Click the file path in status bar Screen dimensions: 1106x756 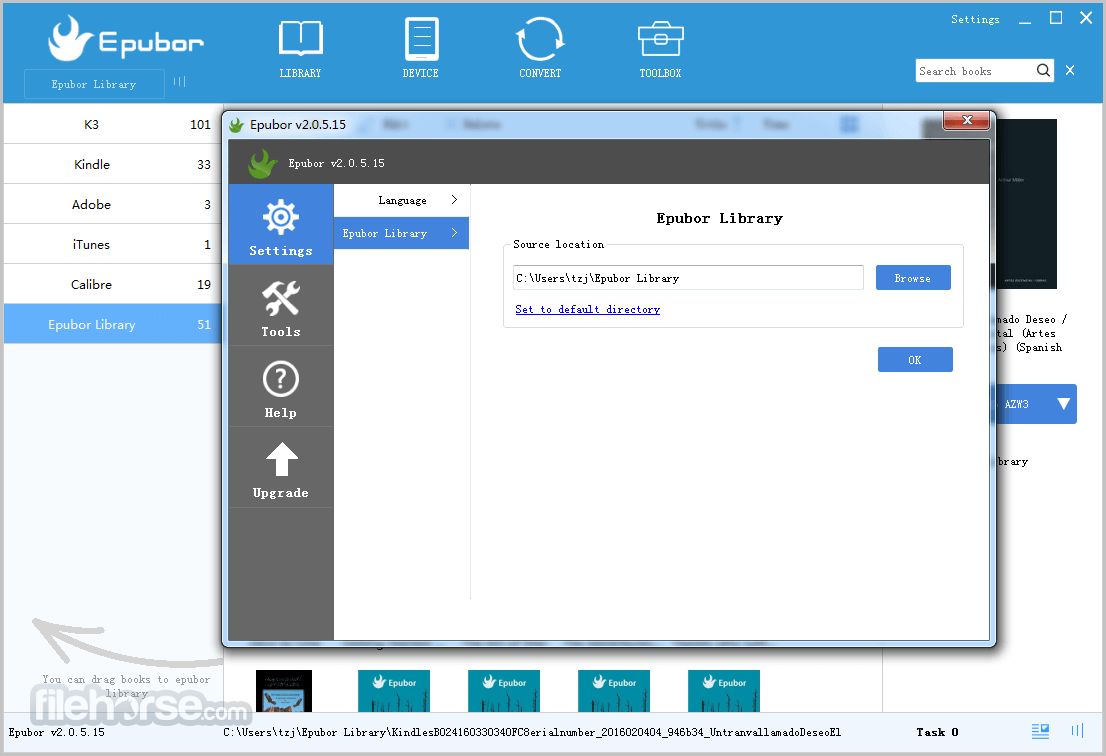(x=532, y=732)
